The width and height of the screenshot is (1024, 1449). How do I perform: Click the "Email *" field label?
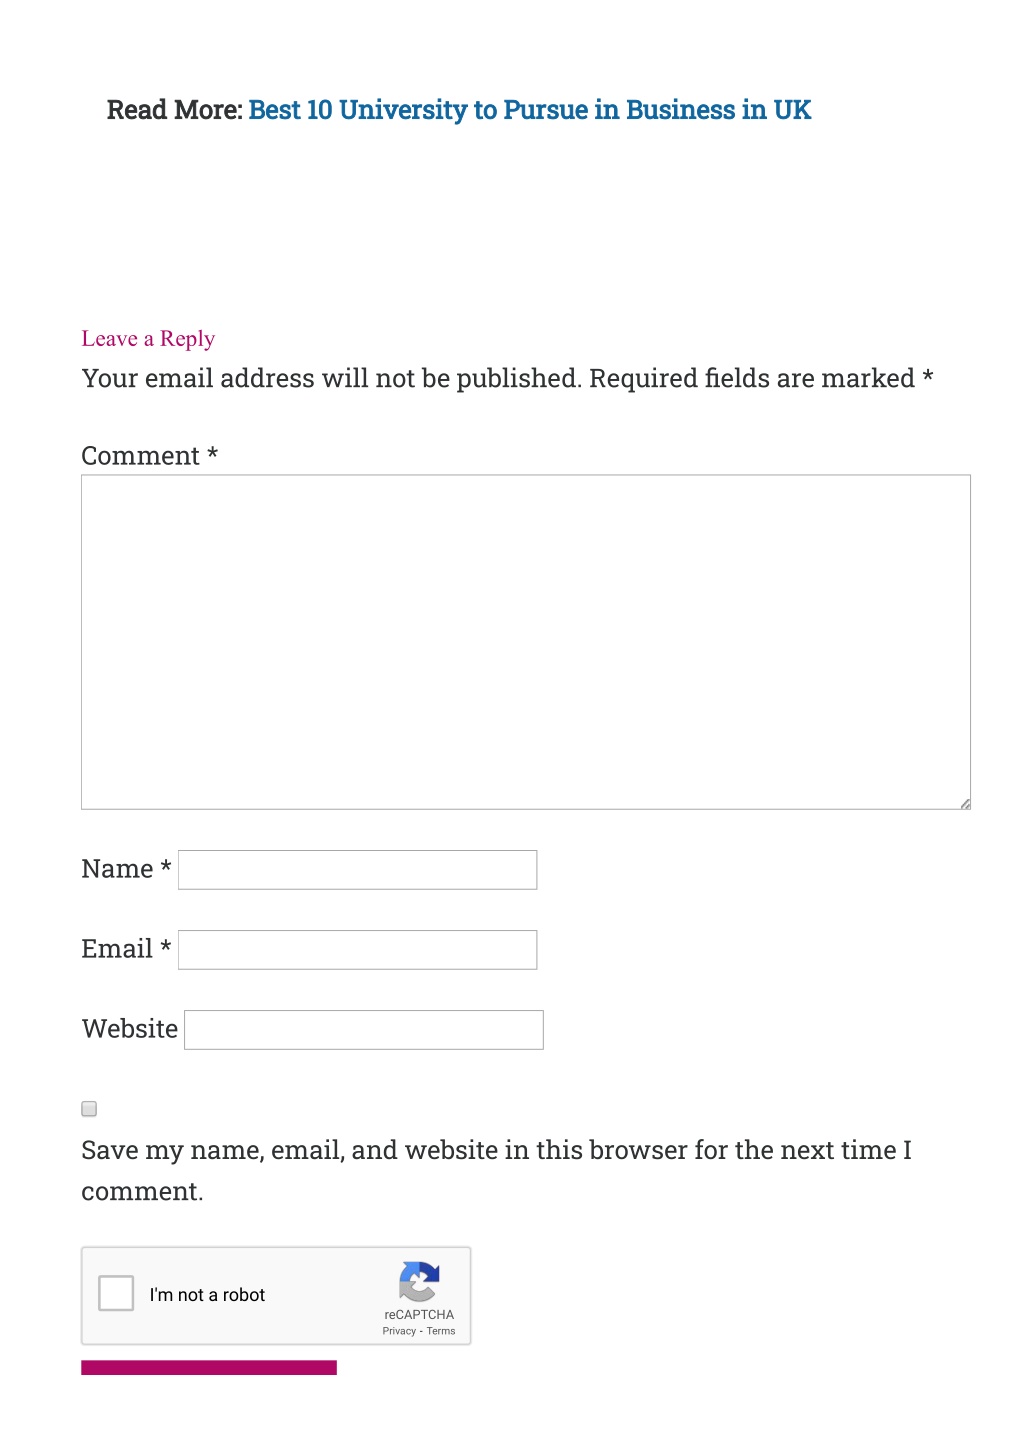[127, 949]
